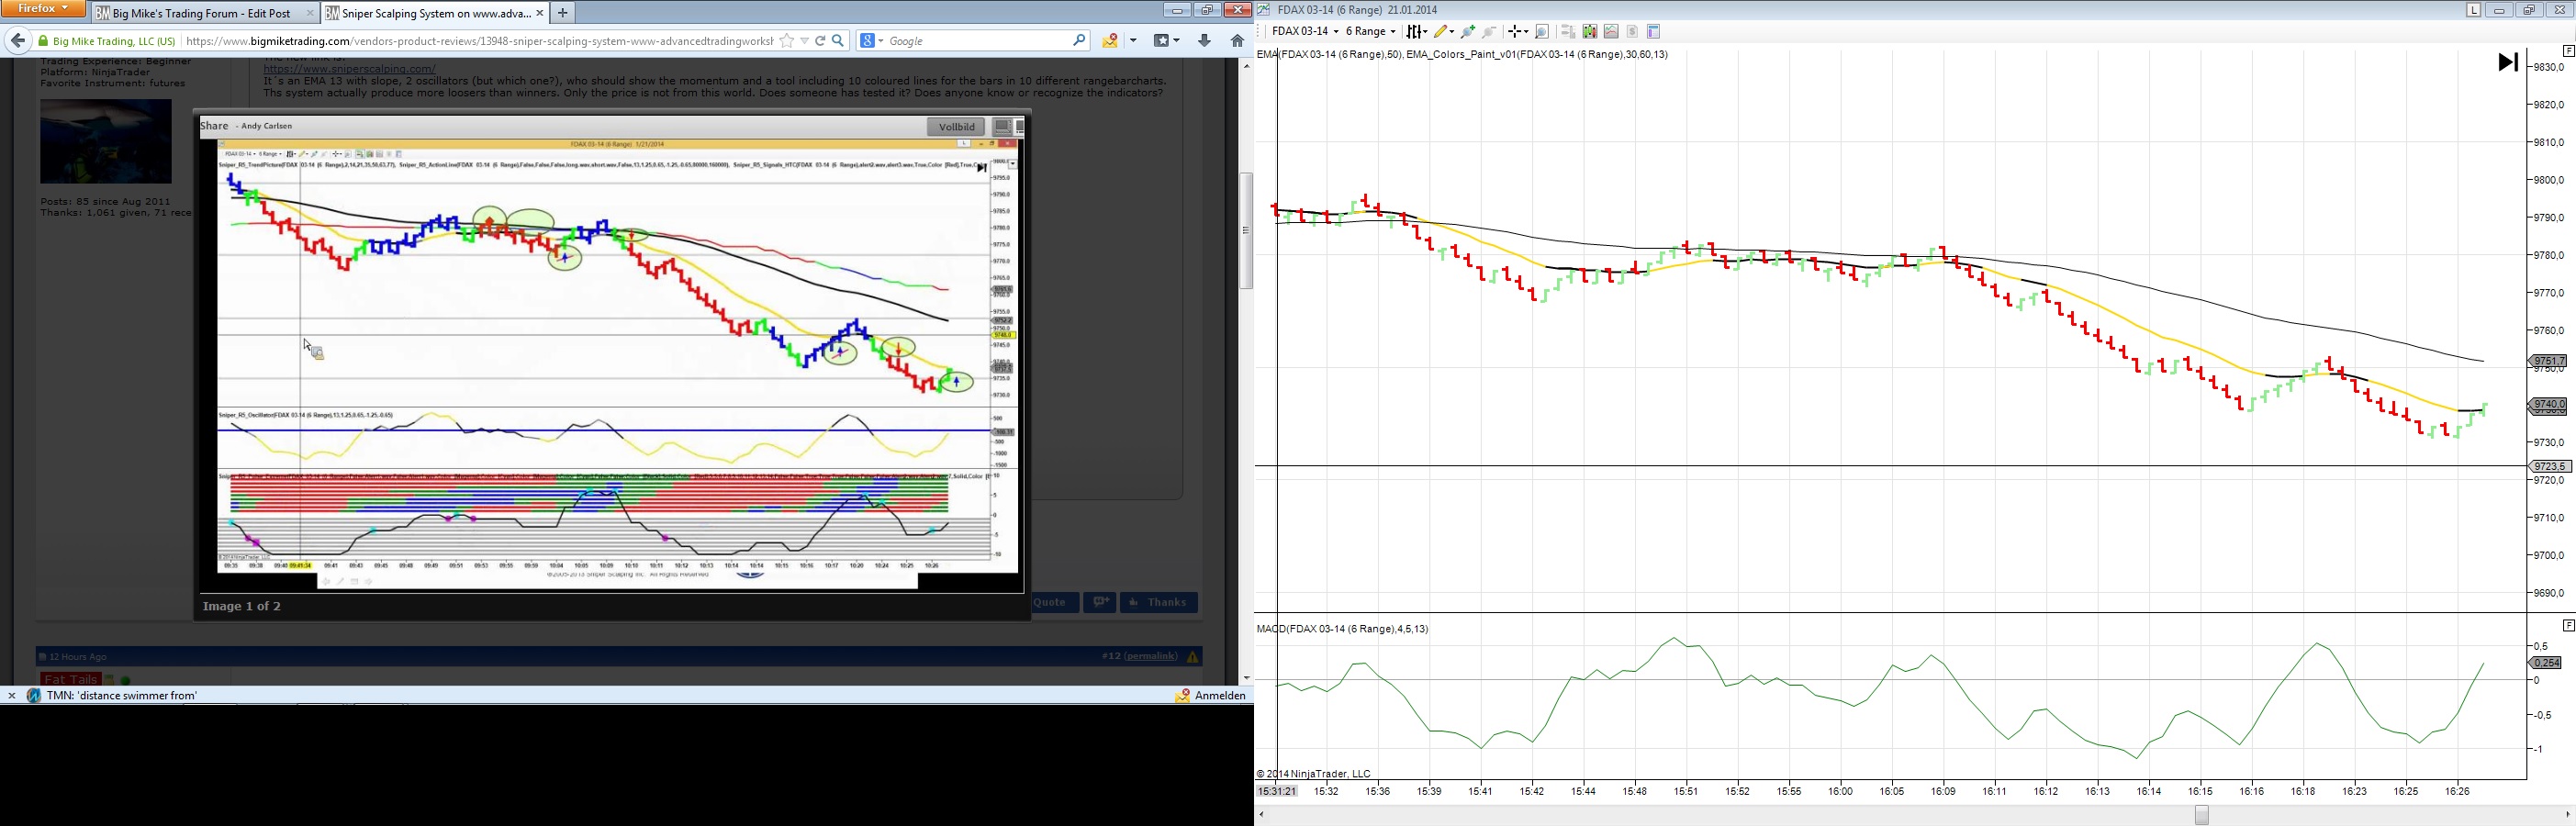Click the chart's horizontal scrollbar thumb
The image size is (2576, 826).
point(2201,815)
